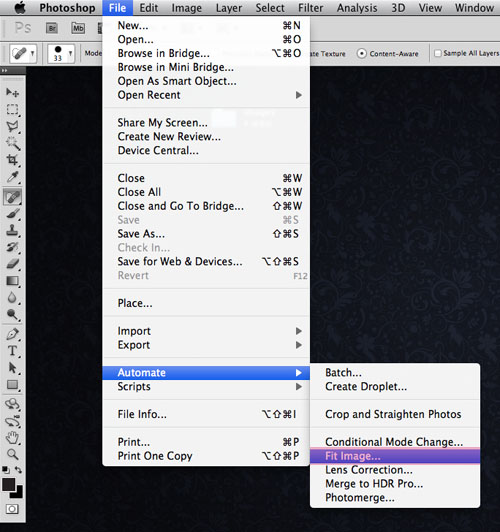Viewport: 500px width, 532px height.
Task: Choose Create Droplet option
Action: pos(395,386)
